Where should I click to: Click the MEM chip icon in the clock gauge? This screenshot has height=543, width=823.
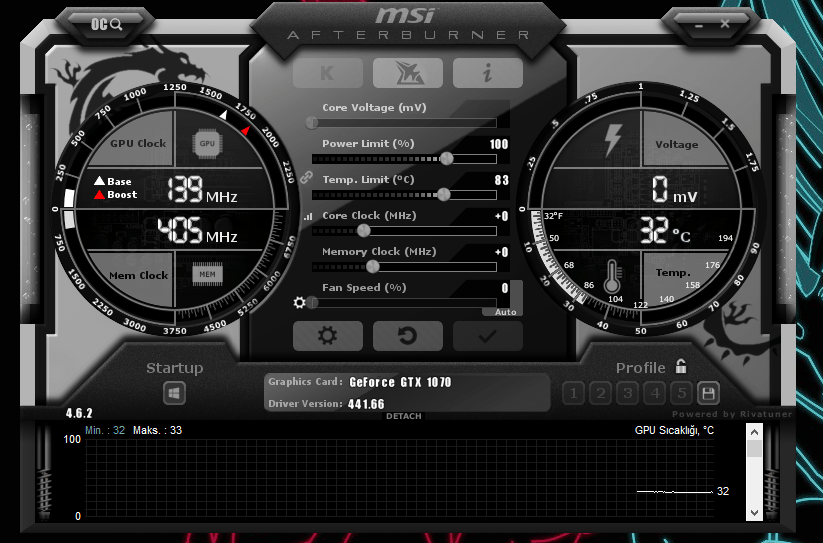[207, 274]
